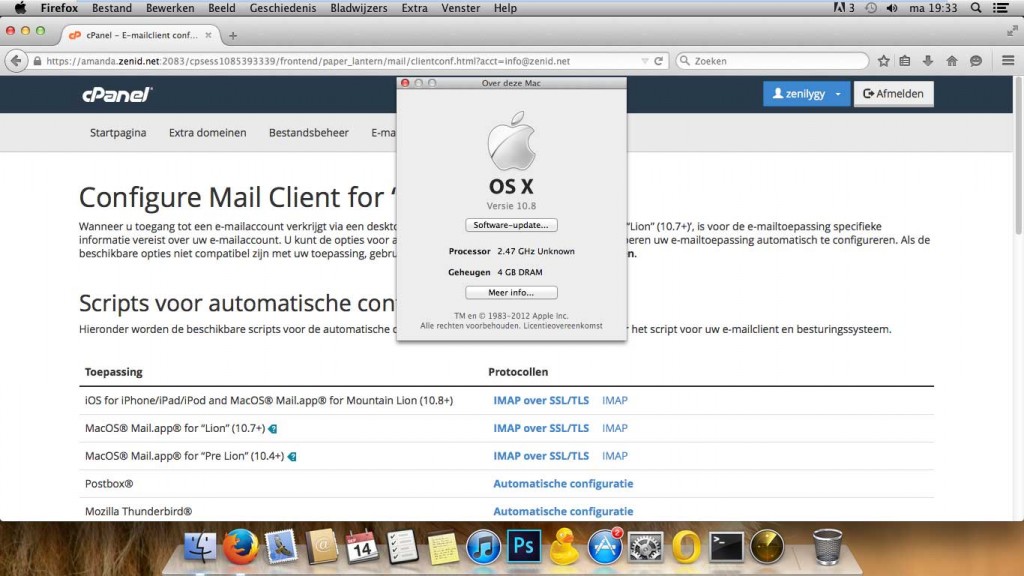Image resolution: width=1024 pixels, height=576 pixels.
Task: Open the Licentieovereenkomst link
Action: click(563, 326)
